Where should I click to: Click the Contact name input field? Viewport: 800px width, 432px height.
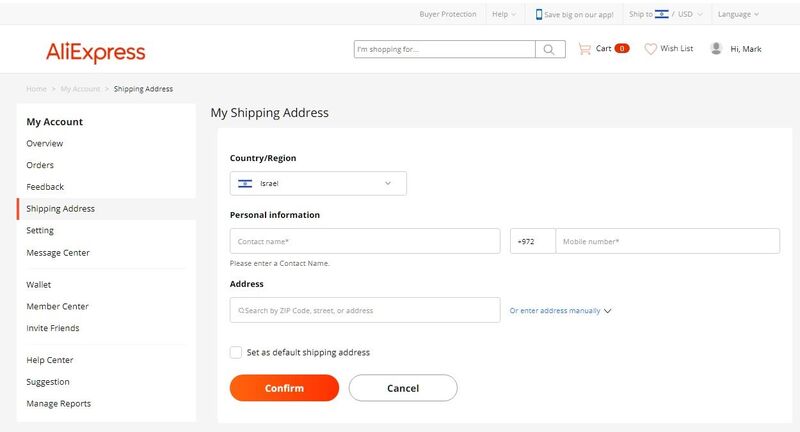365,241
